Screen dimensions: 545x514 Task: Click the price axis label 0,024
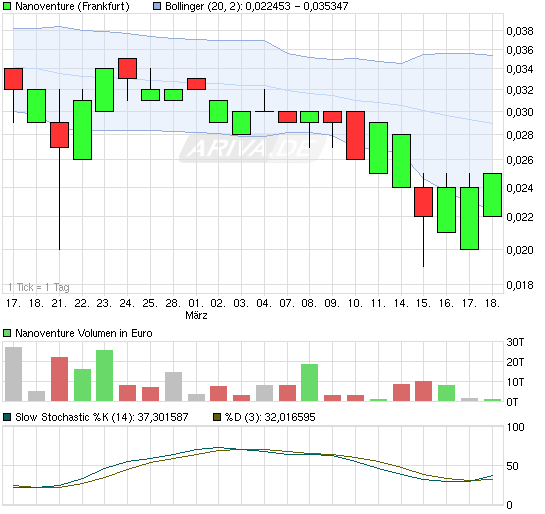pyautogui.click(x=520, y=188)
